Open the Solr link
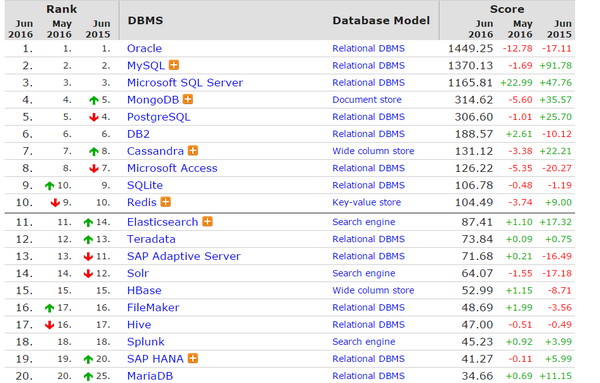Viewport: 600px width, 383px height. pyautogui.click(x=138, y=273)
